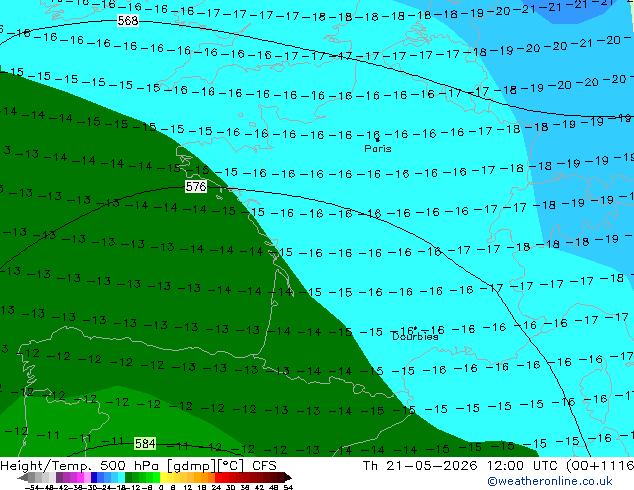Click the yellow swatch in the temperature legend
634x490 pixels.
164,478
